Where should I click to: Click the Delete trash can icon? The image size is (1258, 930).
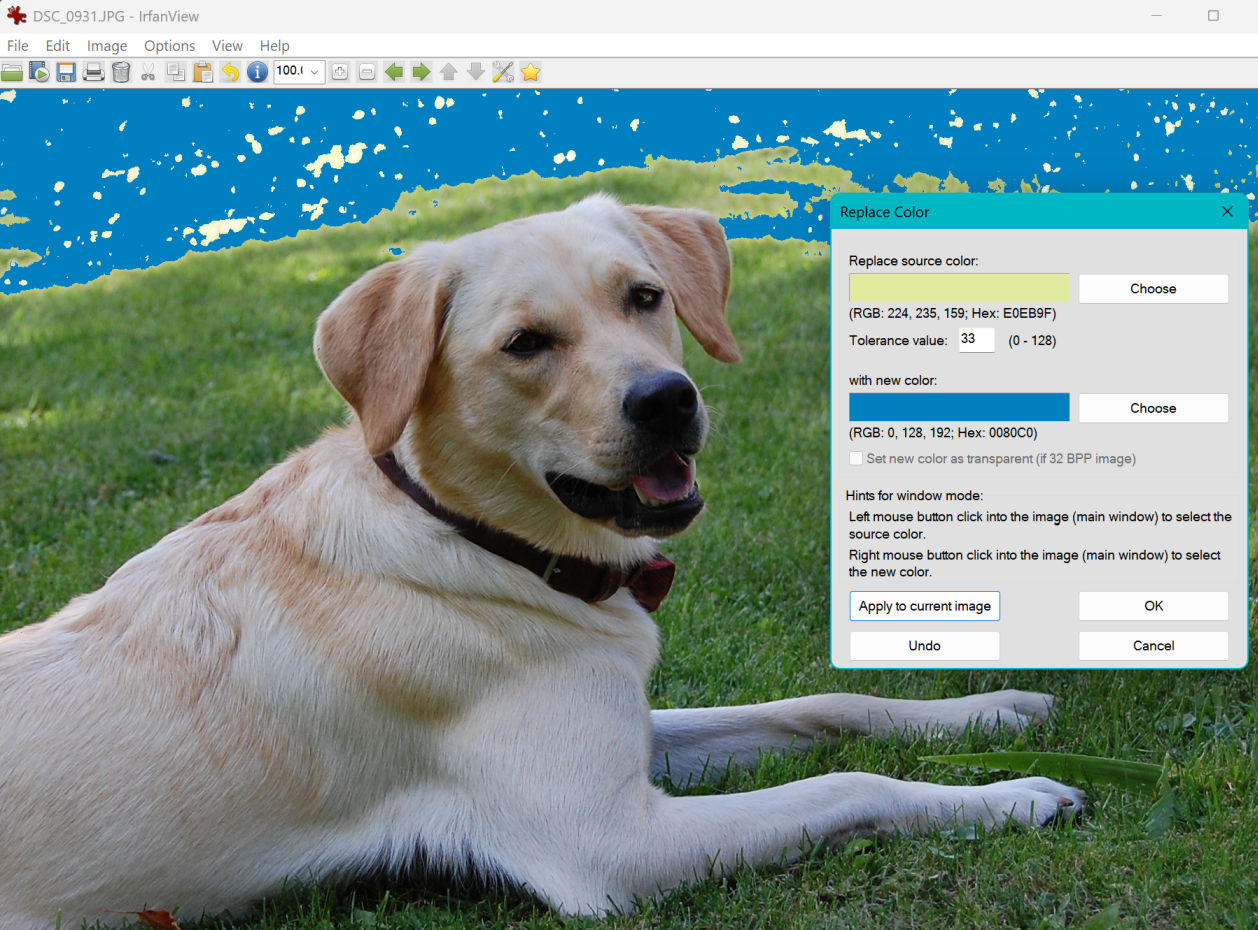tap(121, 72)
